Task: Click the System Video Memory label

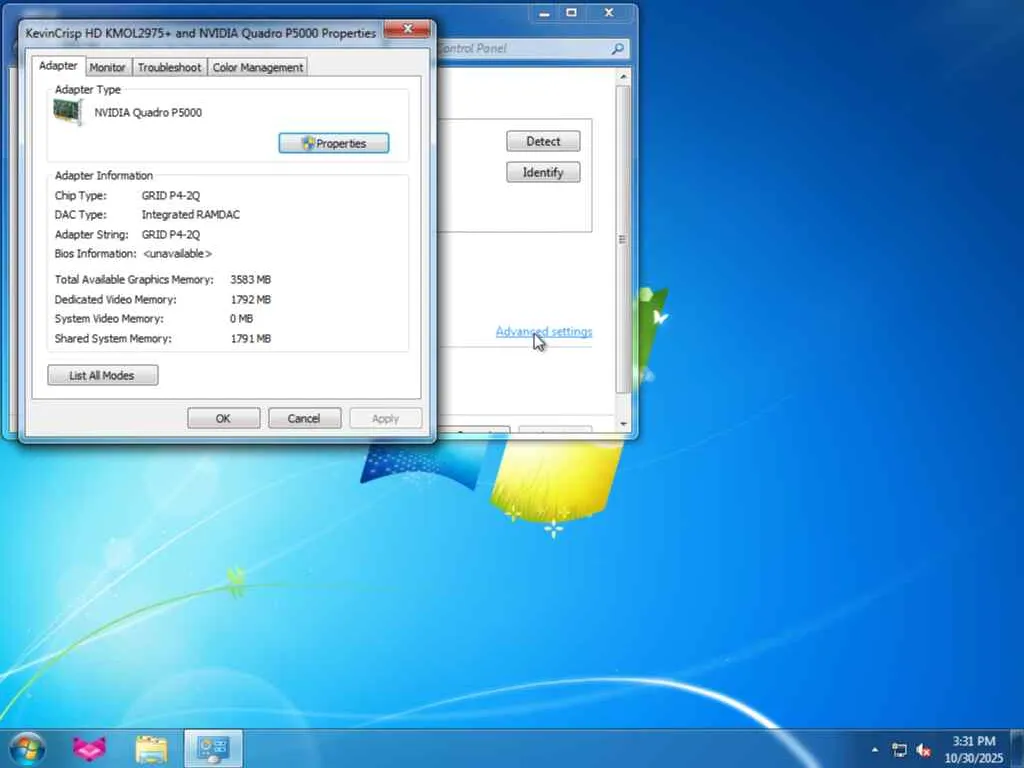Action: point(109,319)
